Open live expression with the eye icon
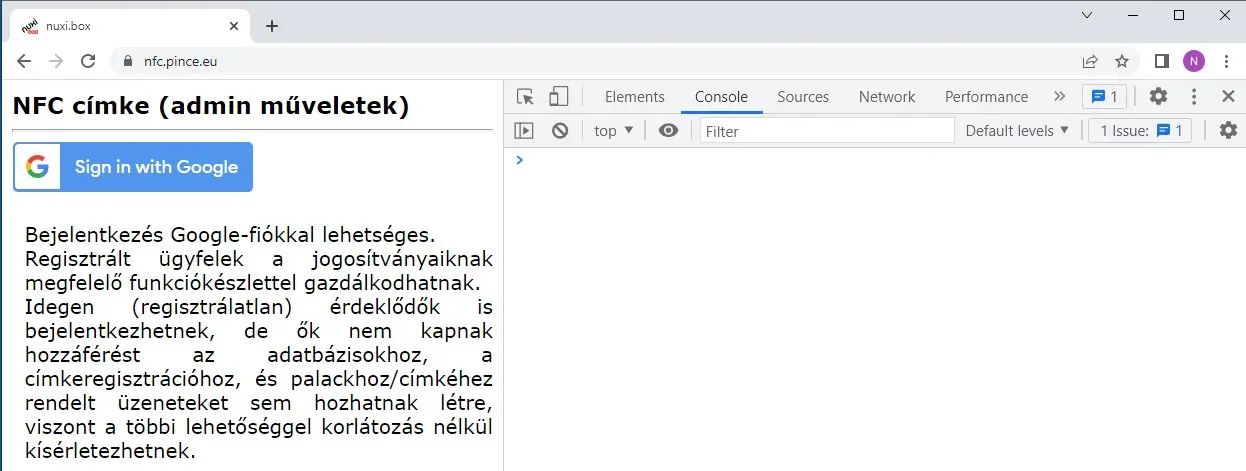Viewport: 1246px width, 471px height. [668, 130]
